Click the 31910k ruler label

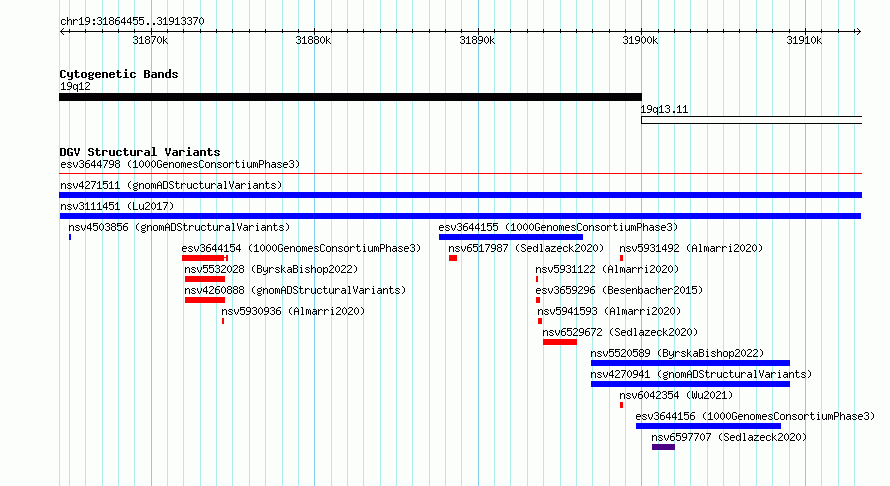tap(804, 41)
